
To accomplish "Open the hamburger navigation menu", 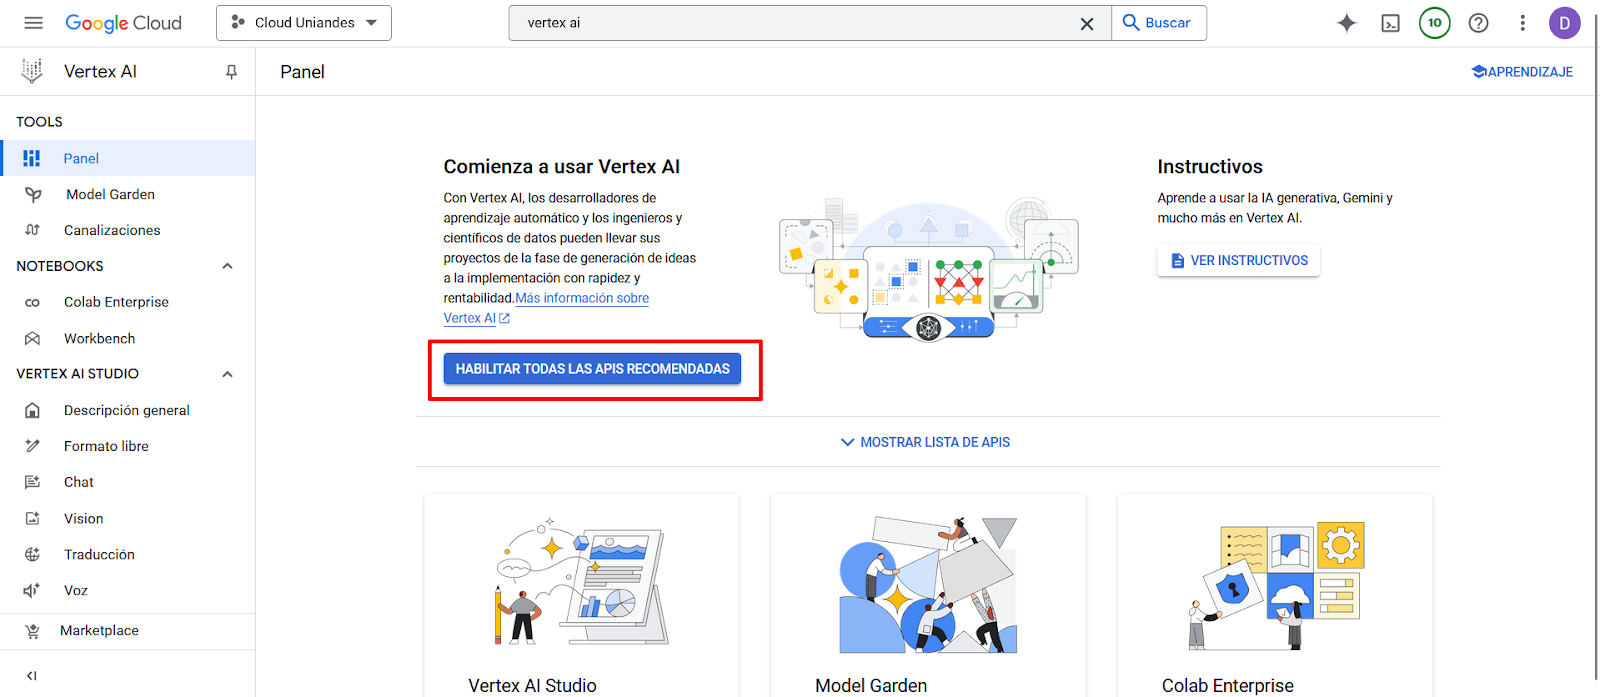I will (x=33, y=22).
